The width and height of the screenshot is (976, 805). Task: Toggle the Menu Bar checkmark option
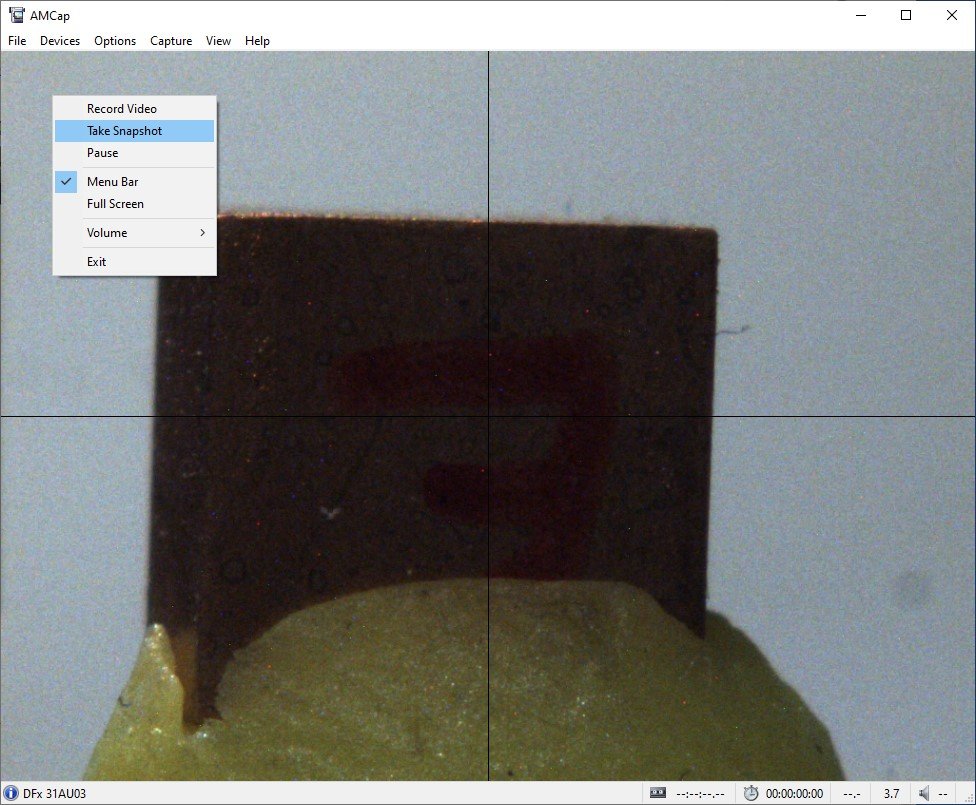(112, 182)
